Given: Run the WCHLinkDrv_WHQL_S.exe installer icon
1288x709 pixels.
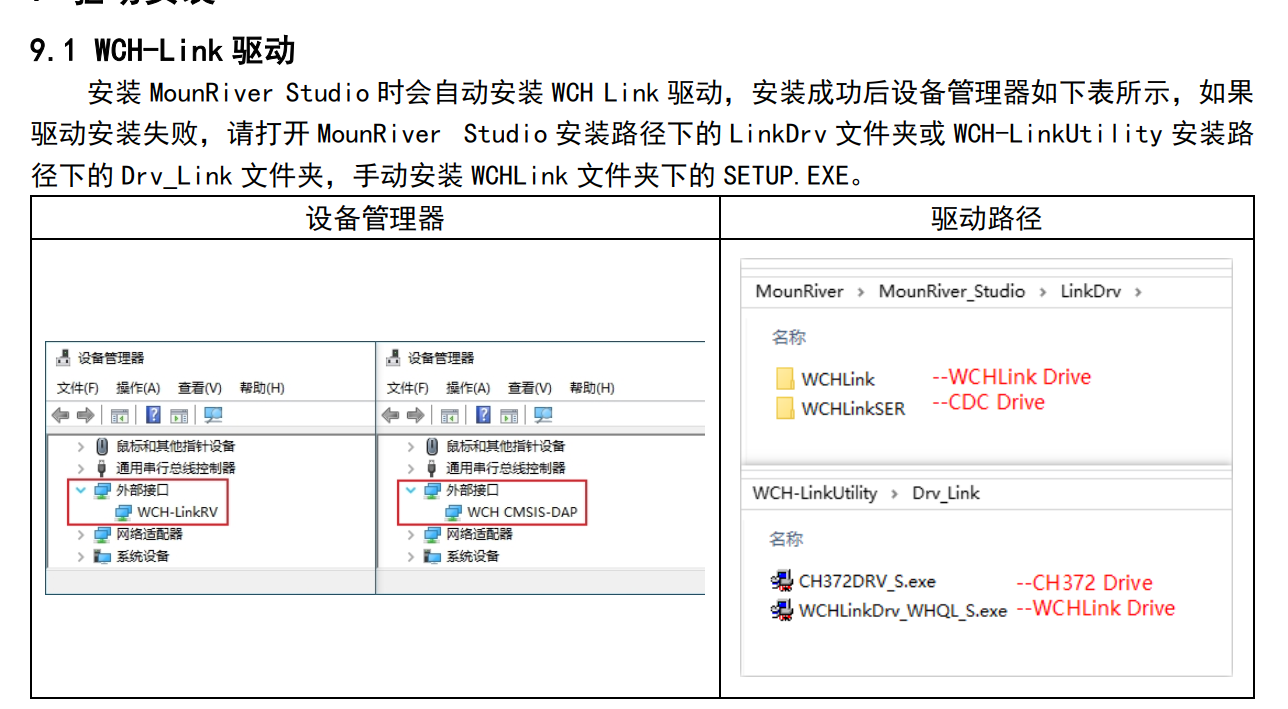Looking at the screenshot, I should 782,610.
